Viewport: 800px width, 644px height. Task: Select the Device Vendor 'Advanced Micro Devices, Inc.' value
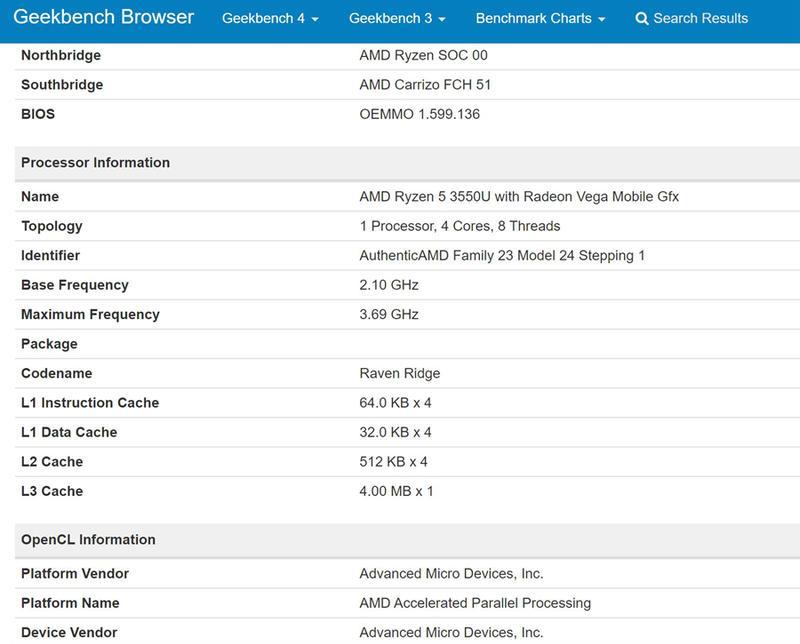coord(451,632)
